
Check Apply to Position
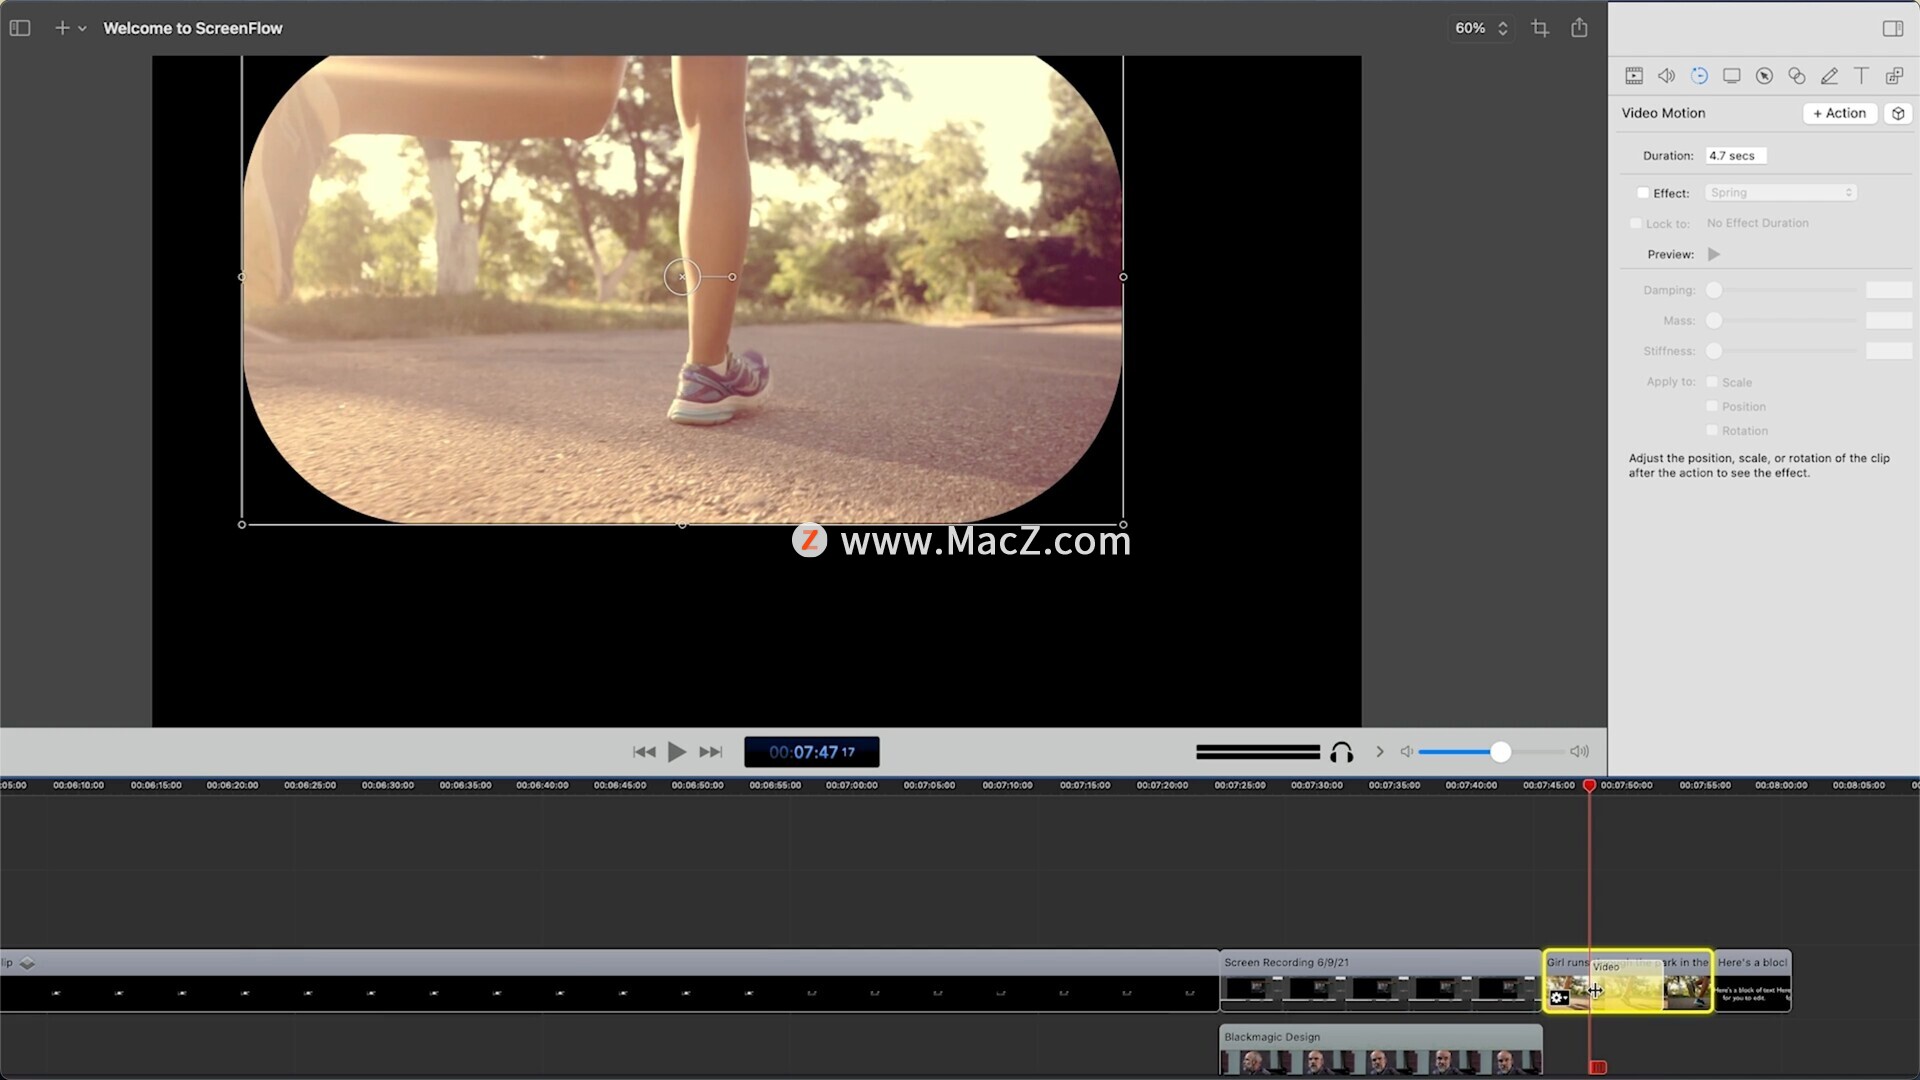1712,406
